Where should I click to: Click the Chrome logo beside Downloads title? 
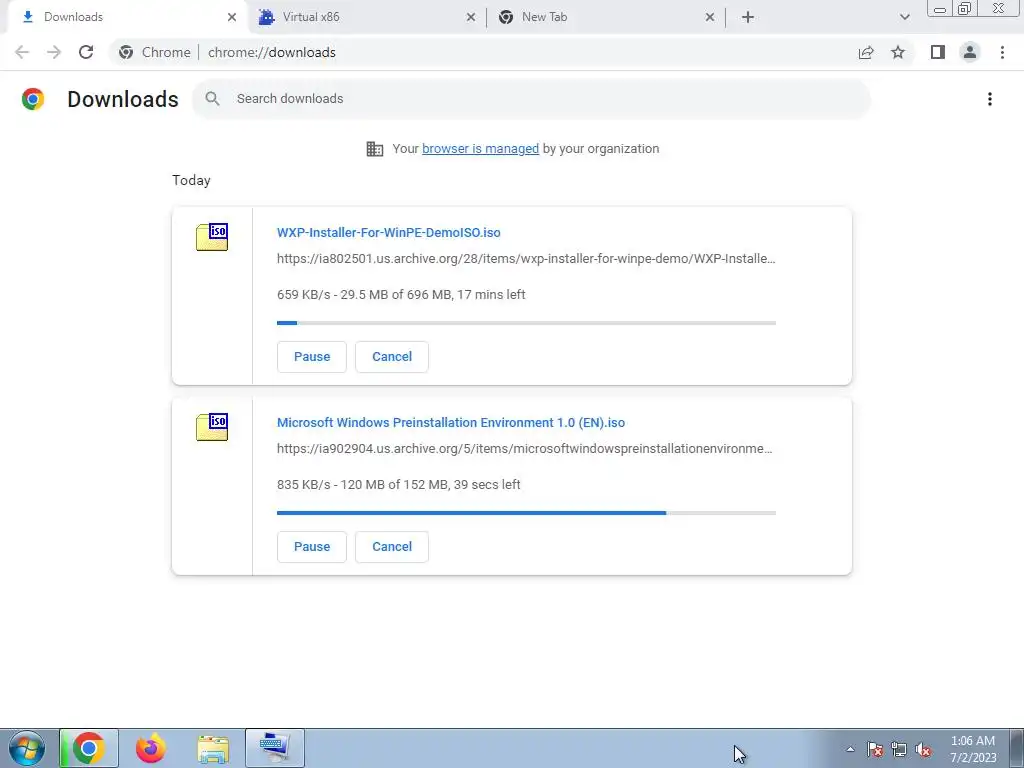point(33,99)
